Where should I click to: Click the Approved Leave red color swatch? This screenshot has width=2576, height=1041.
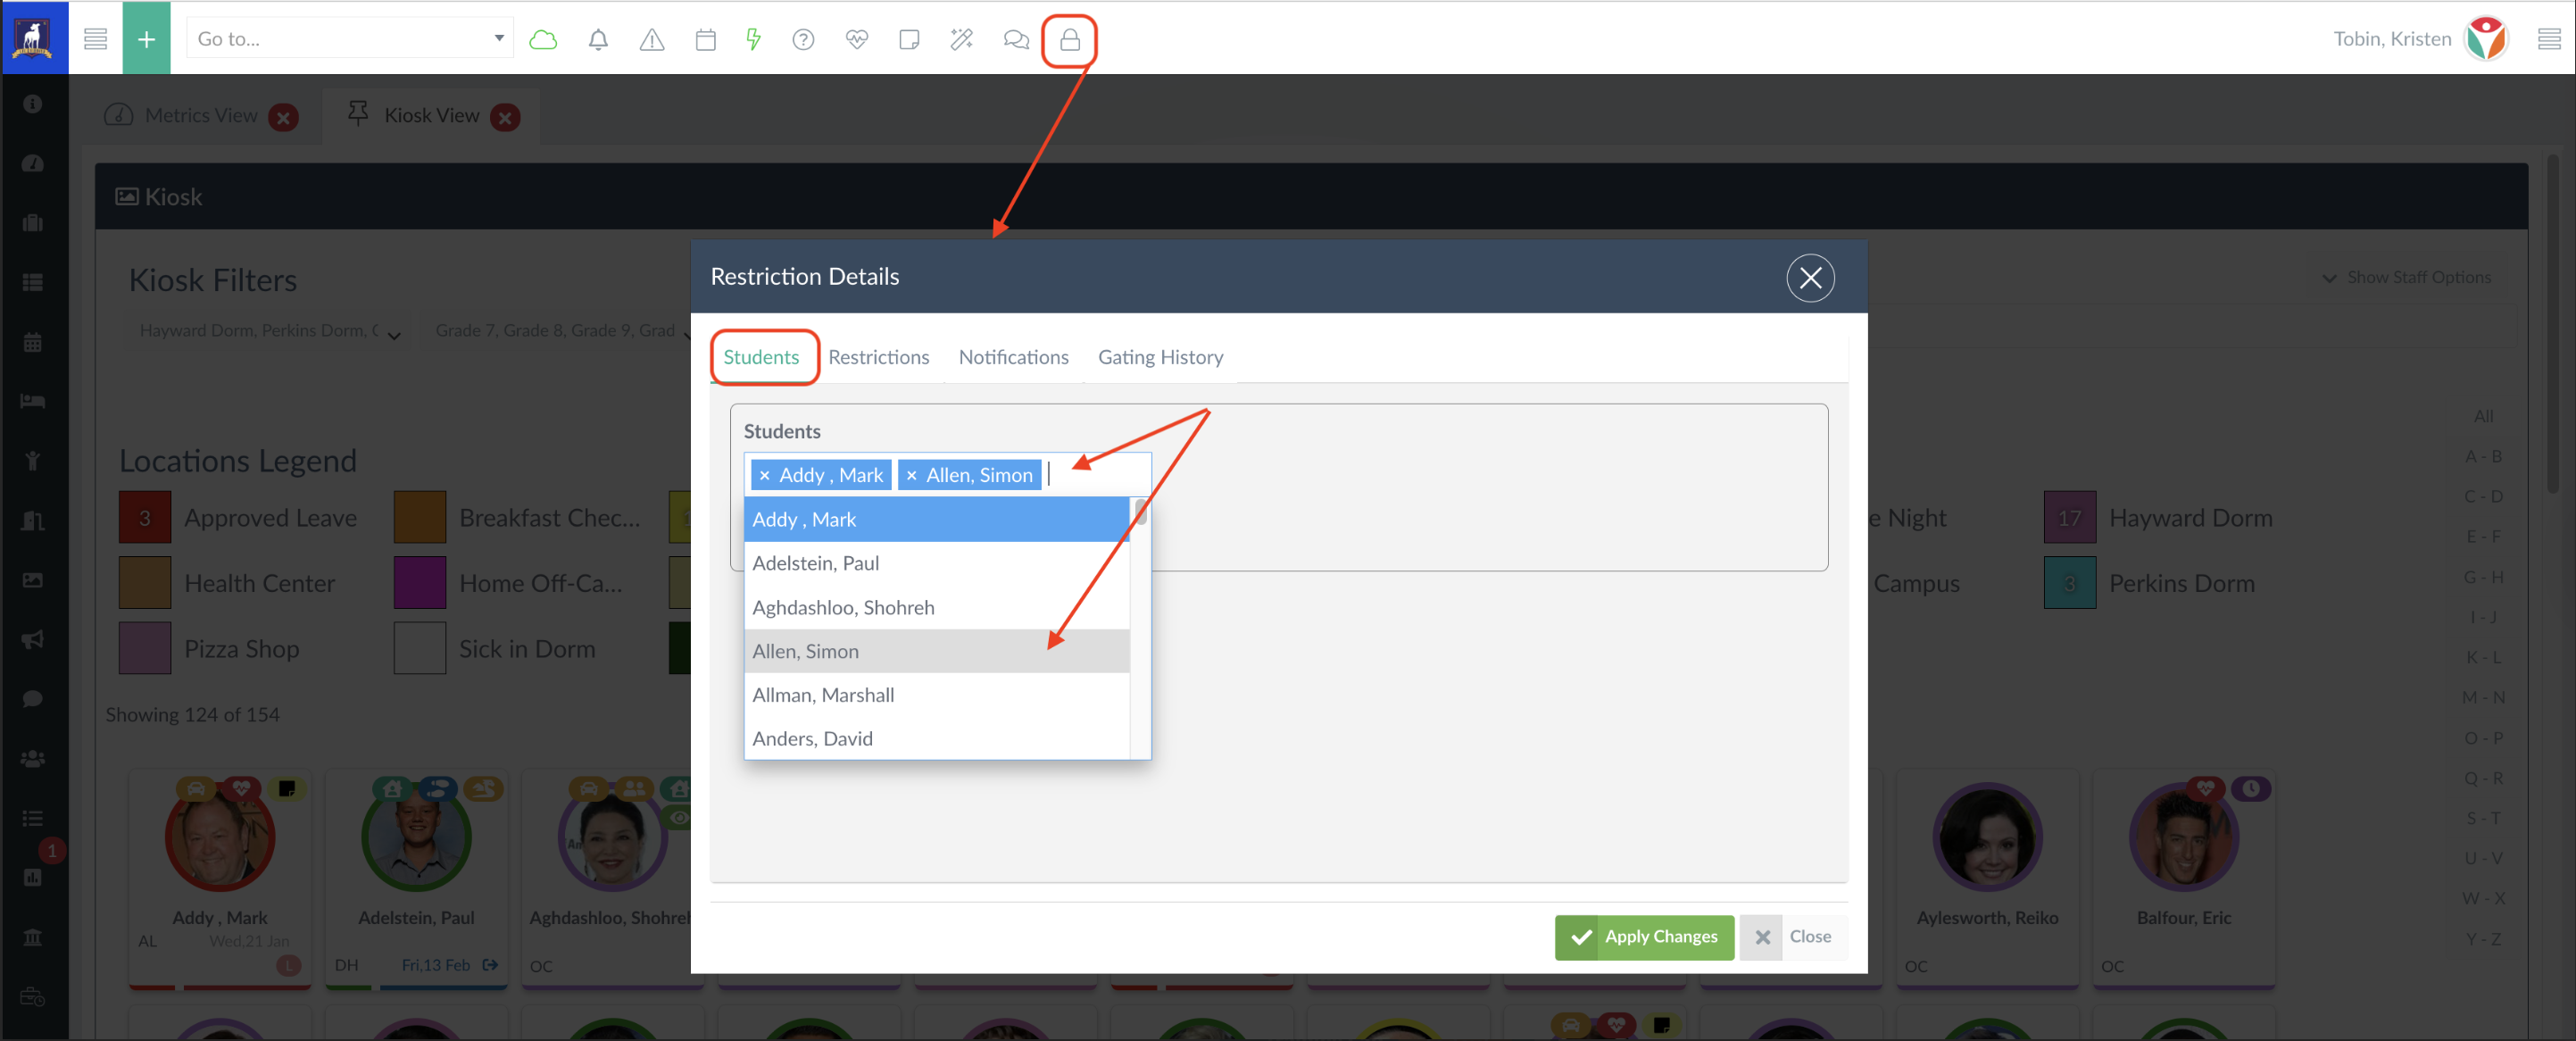click(x=145, y=518)
